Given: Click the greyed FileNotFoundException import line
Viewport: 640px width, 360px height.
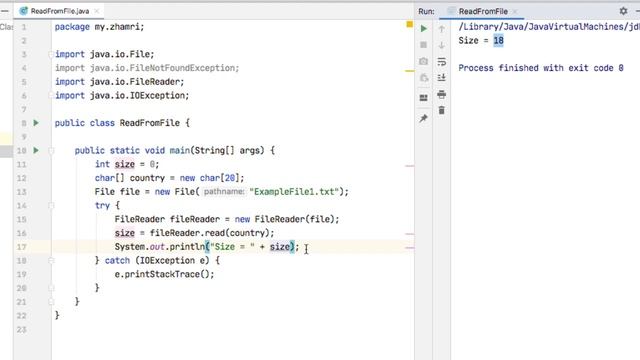Looking at the screenshot, I should pyautogui.click(x=147, y=68).
